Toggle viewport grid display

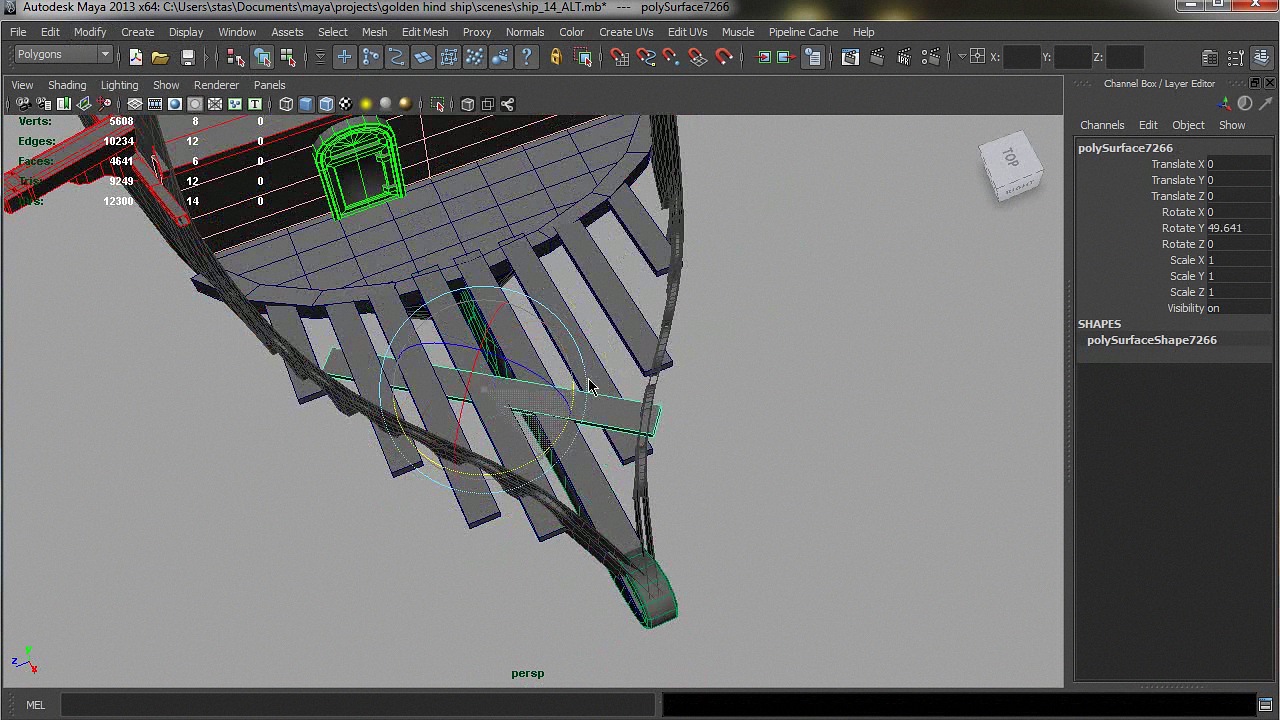point(135,104)
